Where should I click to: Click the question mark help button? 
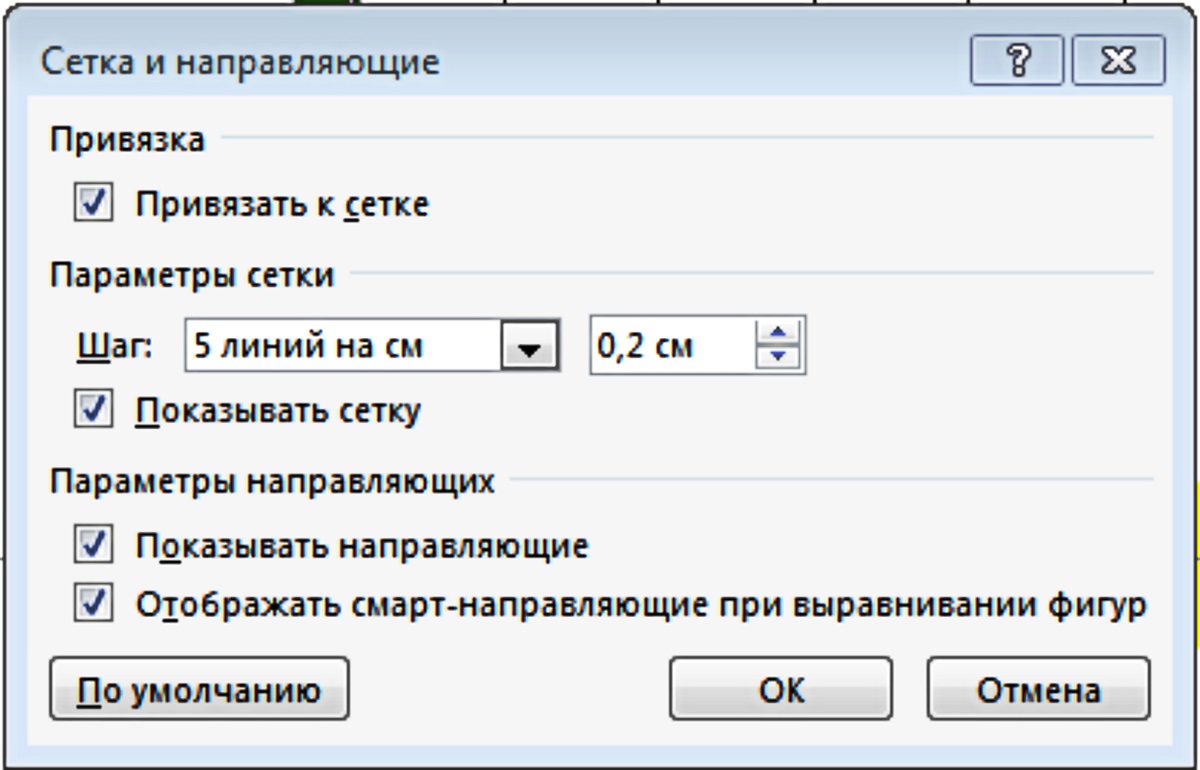1017,63
